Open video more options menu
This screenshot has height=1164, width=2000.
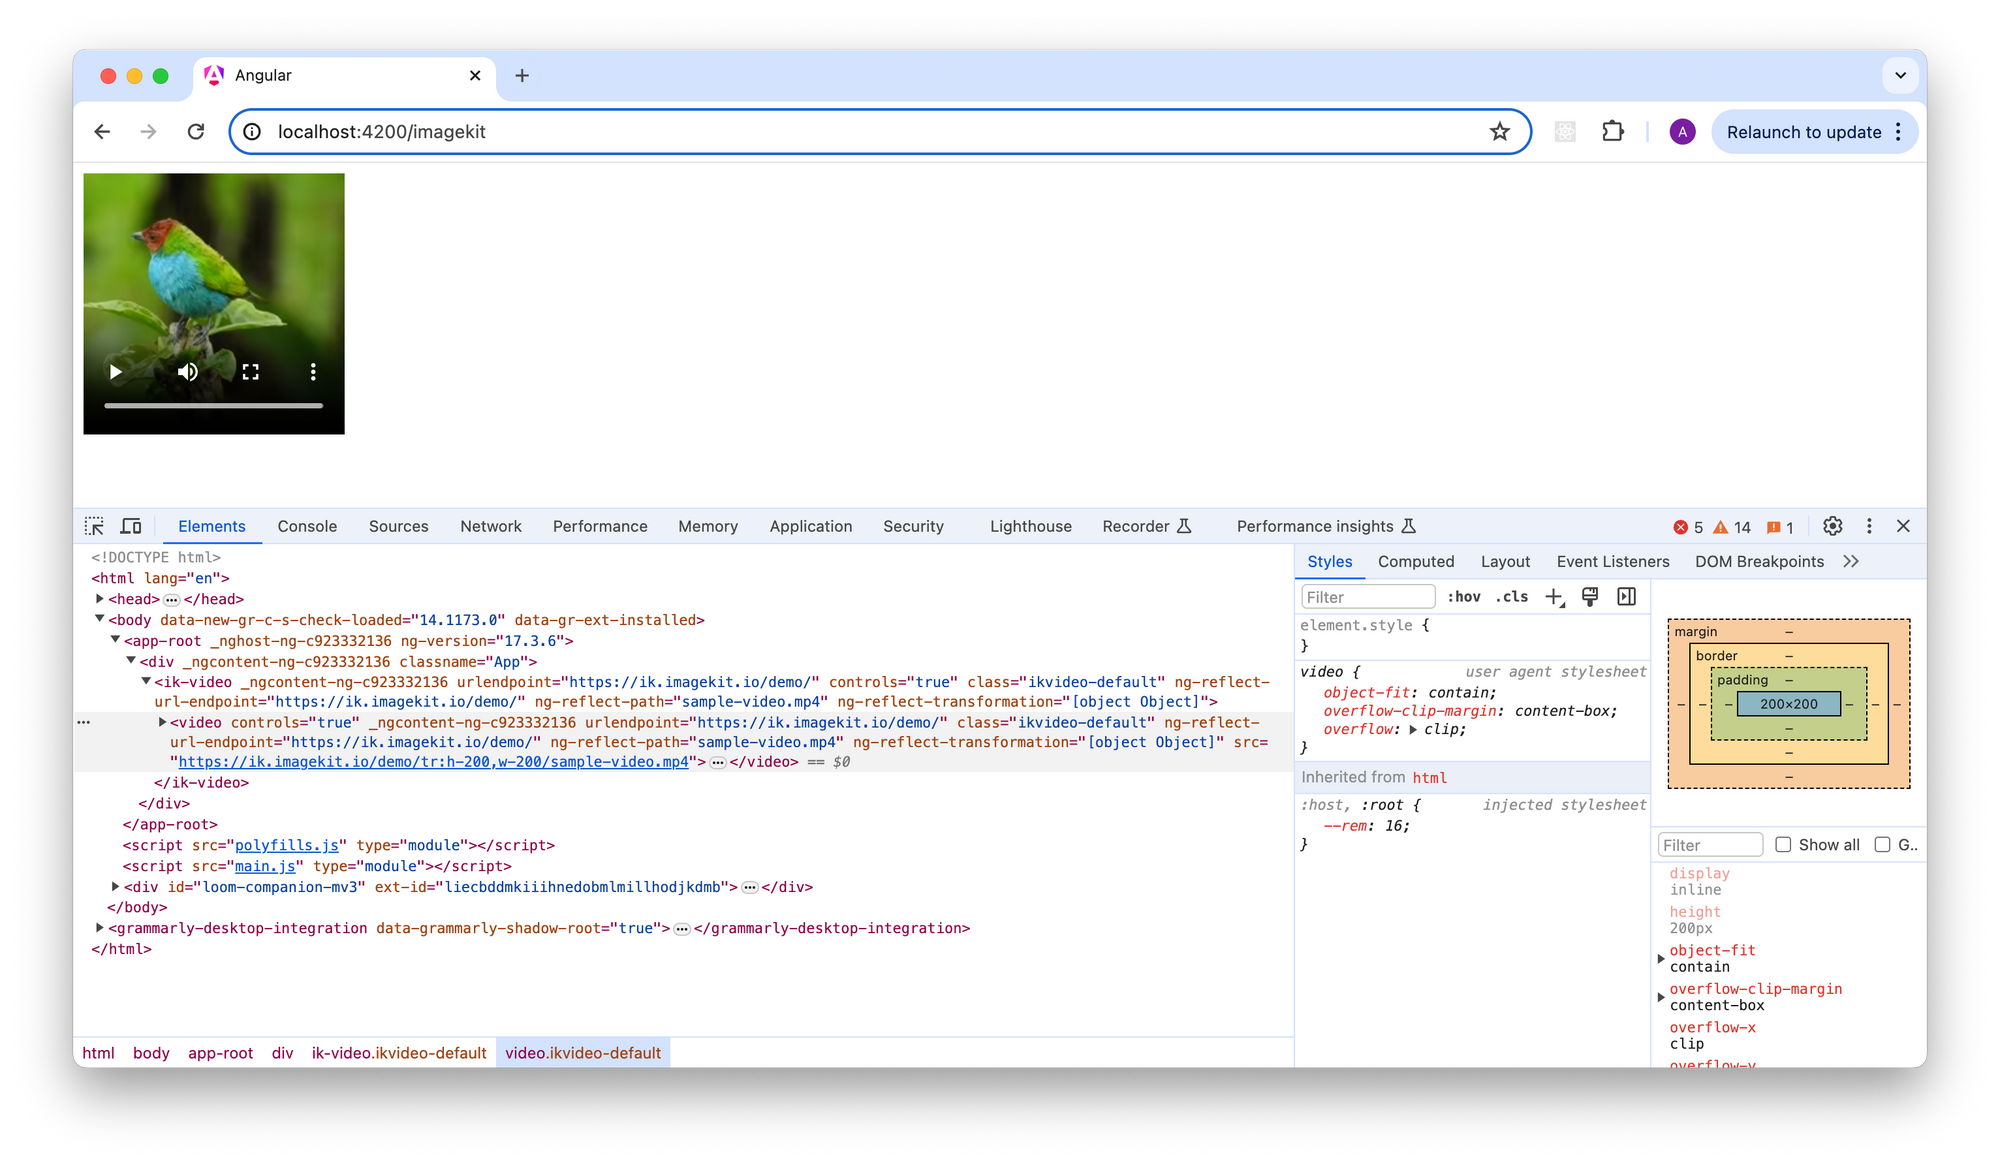[x=313, y=372]
